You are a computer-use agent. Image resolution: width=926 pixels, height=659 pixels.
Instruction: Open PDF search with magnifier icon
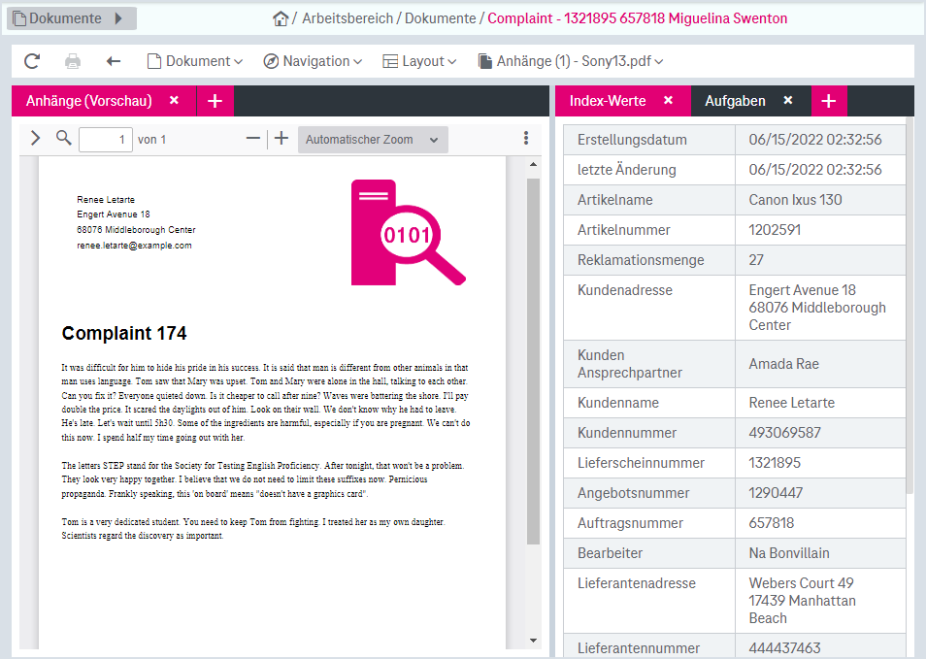[64, 138]
